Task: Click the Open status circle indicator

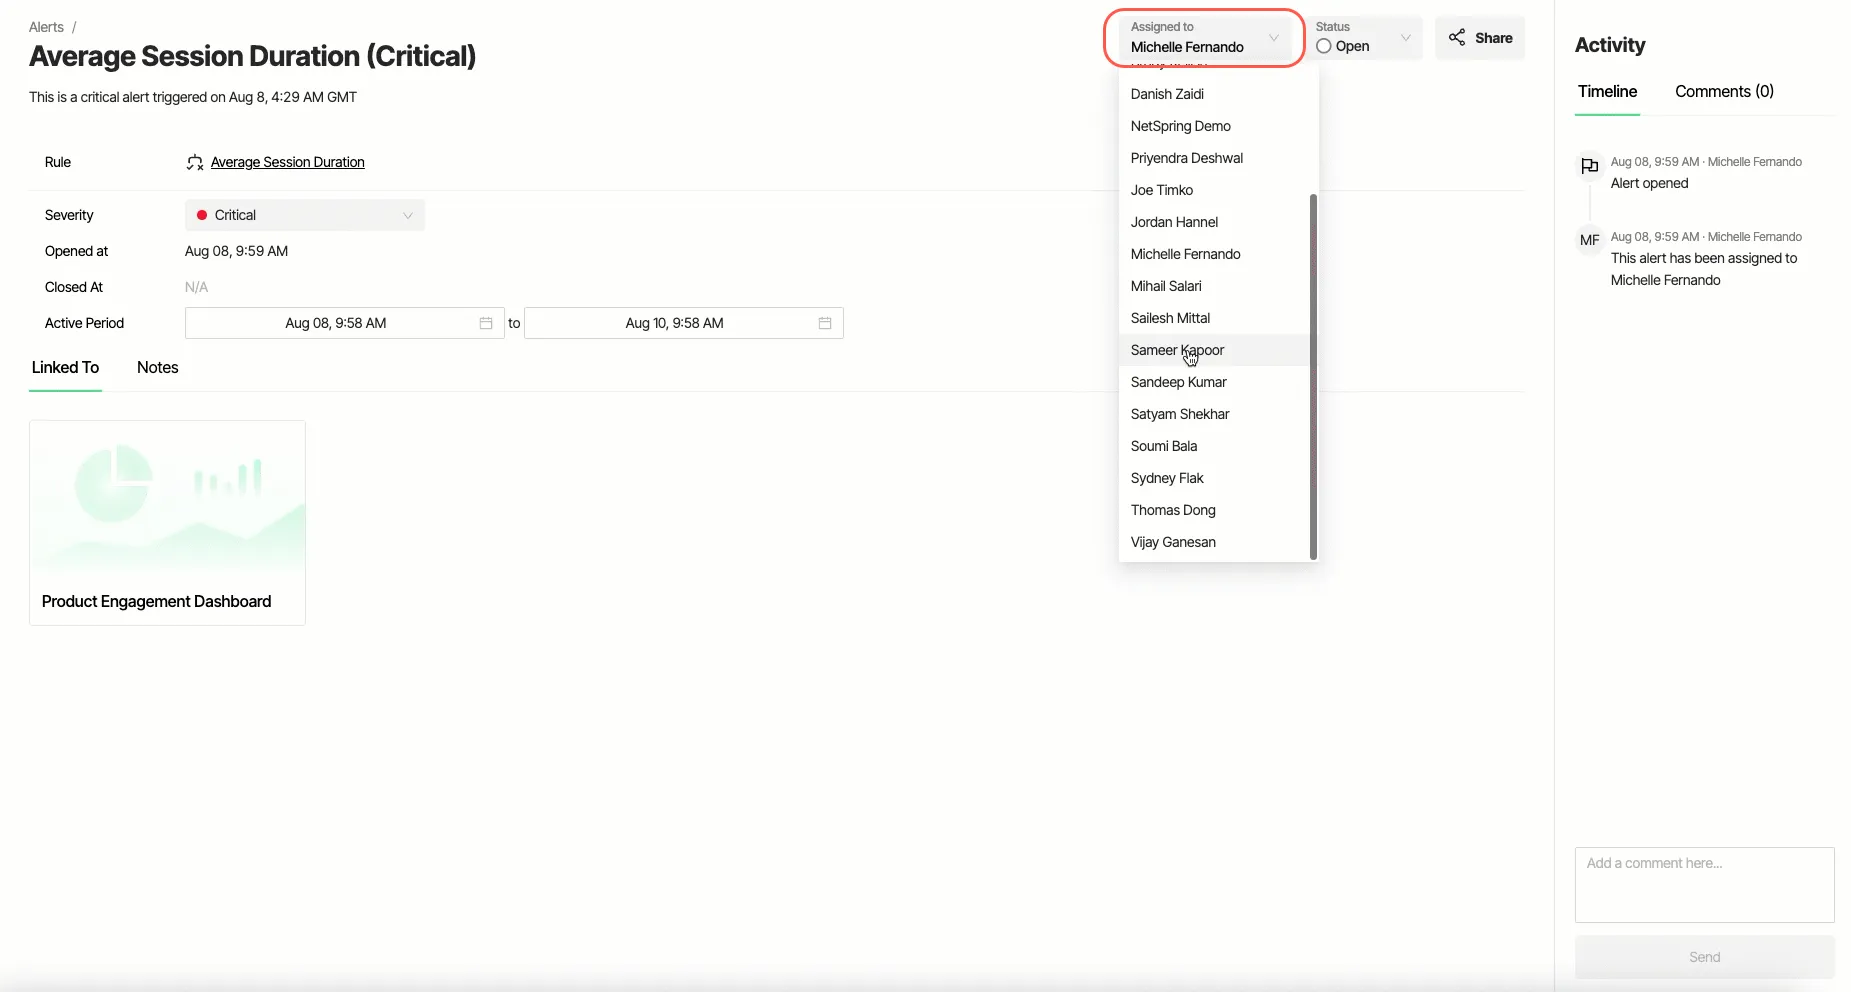Action: [1323, 46]
